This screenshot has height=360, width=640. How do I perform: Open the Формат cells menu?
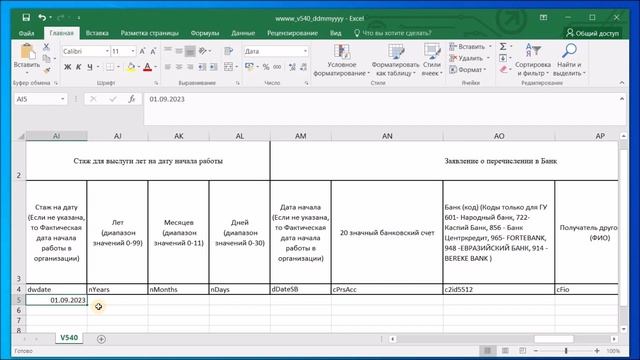click(468, 70)
